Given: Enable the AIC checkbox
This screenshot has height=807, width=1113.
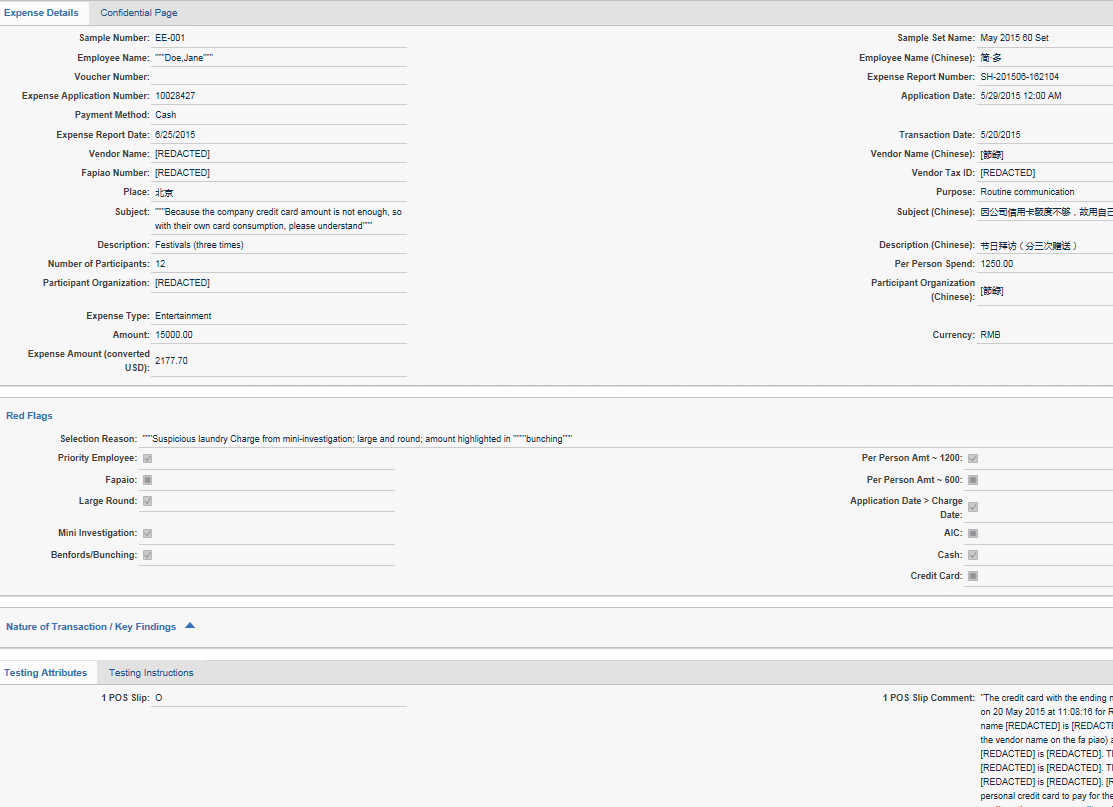Looking at the screenshot, I should coord(973,533).
